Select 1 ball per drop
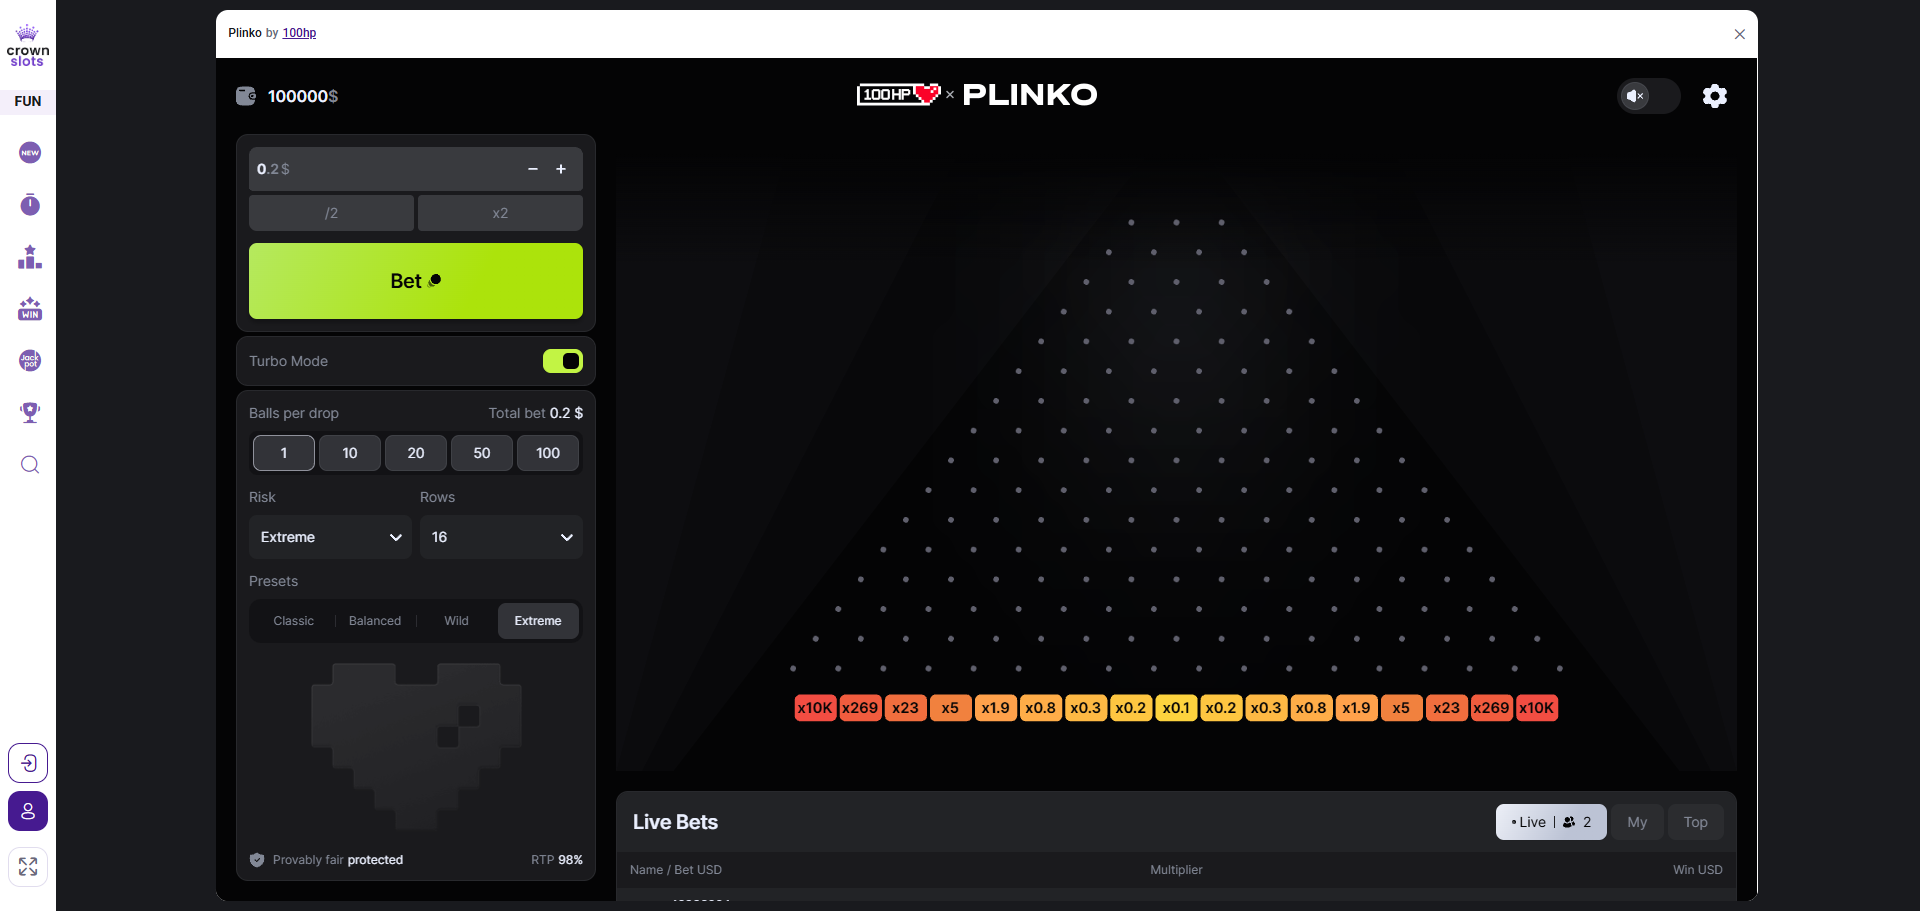The image size is (1920, 911). coord(284,453)
